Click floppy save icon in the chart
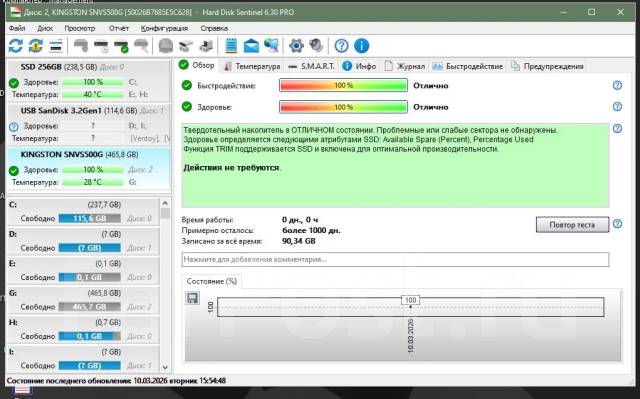Image resolution: width=640 pixels, height=399 pixels. coord(192,298)
